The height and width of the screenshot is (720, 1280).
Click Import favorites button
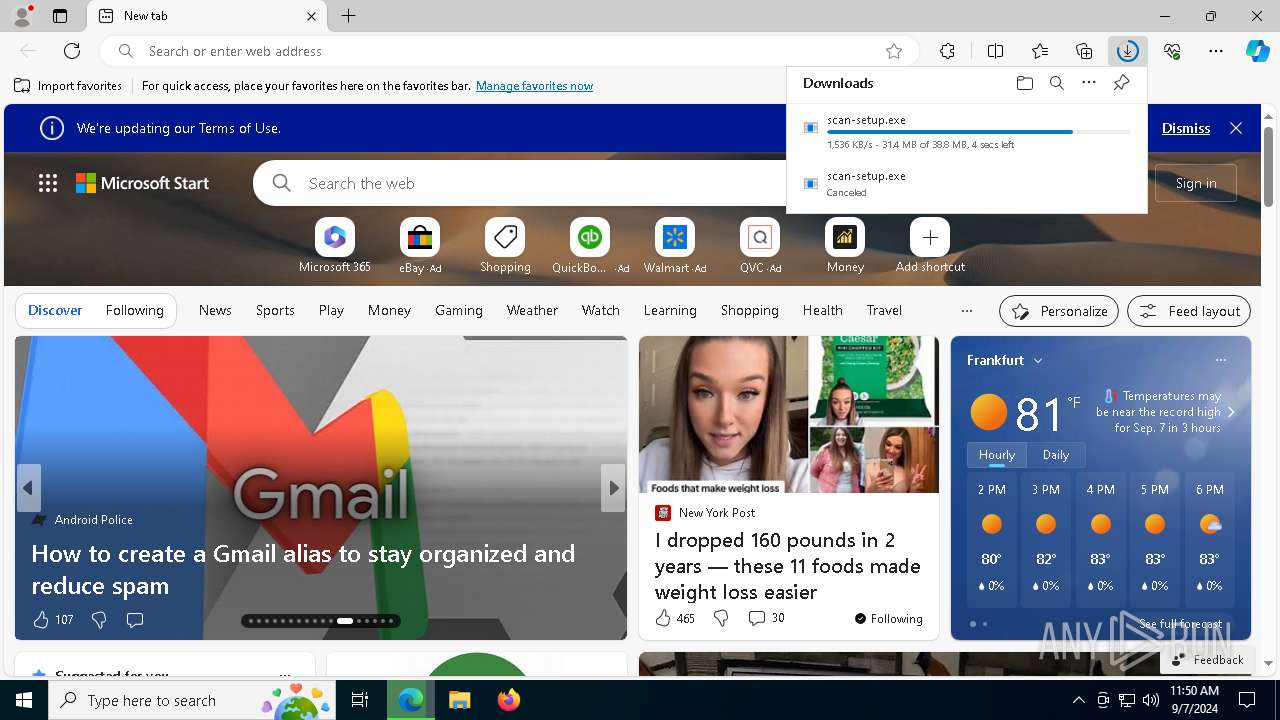[68, 86]
